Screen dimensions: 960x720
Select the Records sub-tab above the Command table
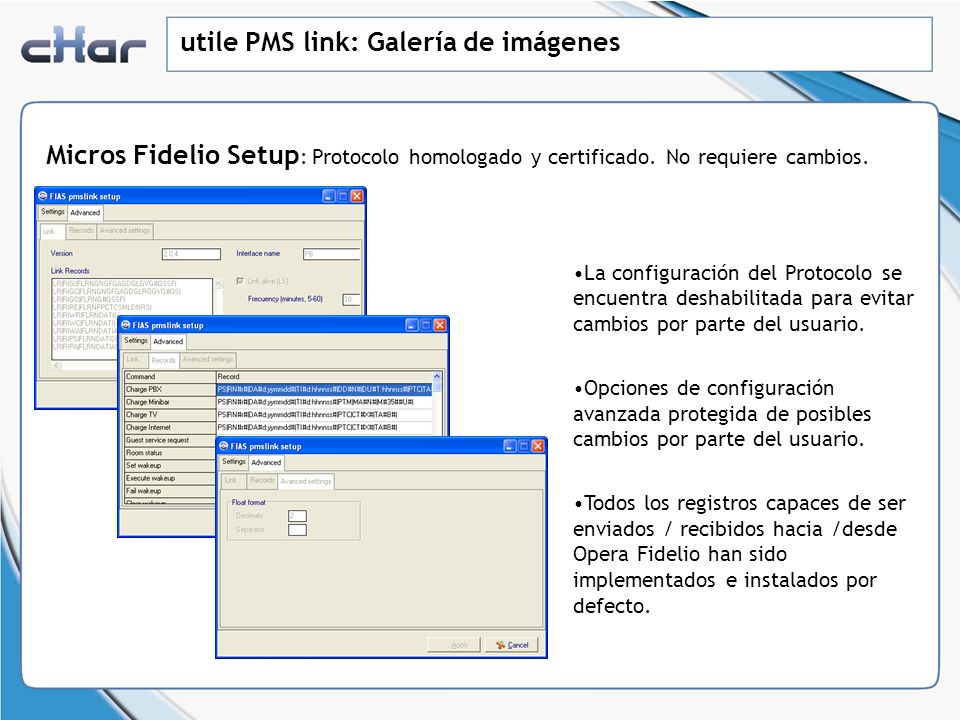click(163, 361)
